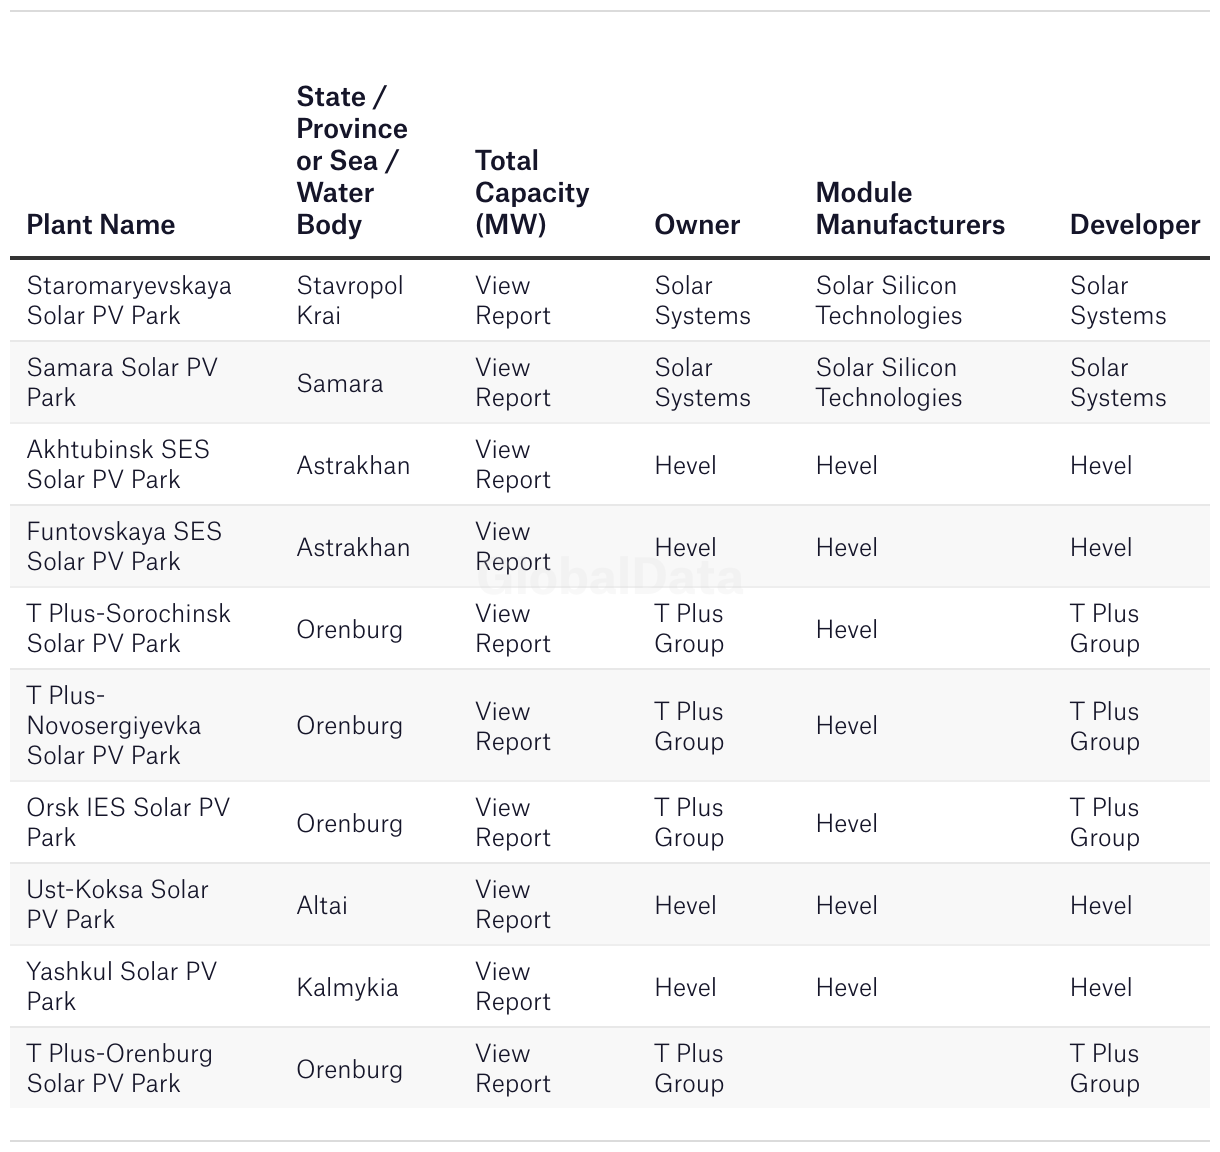Open View Report for Ust-Koksa Solar park
The width and height of the screenshot is (1220, 1152).
pyautogui.click(x=513, y=904)
